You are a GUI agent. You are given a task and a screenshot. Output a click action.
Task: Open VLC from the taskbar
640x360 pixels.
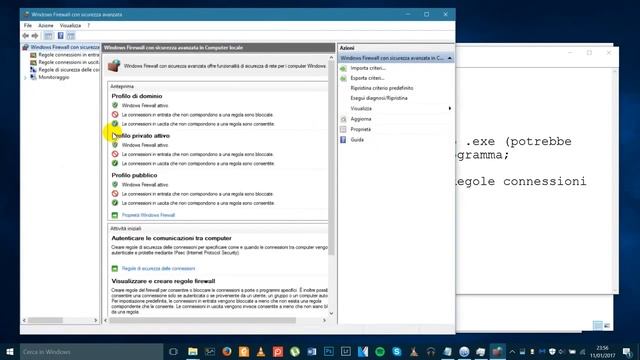coord(261,351)
